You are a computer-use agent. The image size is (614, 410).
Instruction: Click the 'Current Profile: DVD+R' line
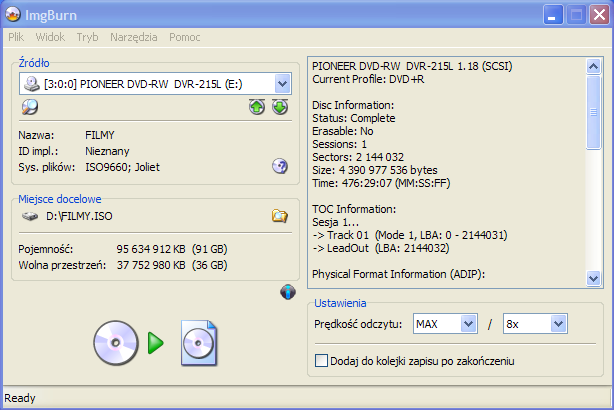point(368,79)
